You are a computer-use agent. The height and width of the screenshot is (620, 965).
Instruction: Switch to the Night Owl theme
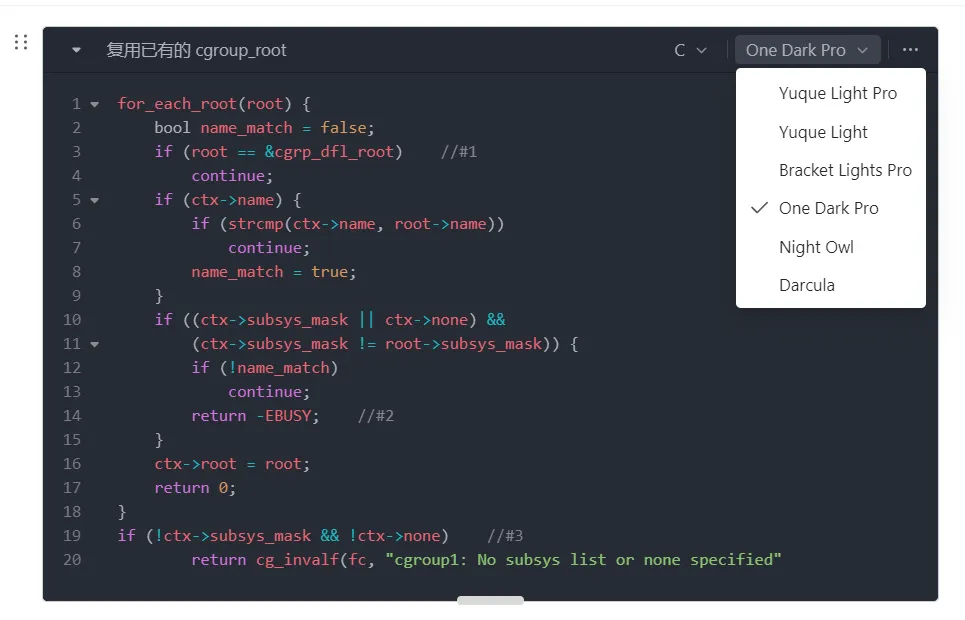(x=831, y=248)
